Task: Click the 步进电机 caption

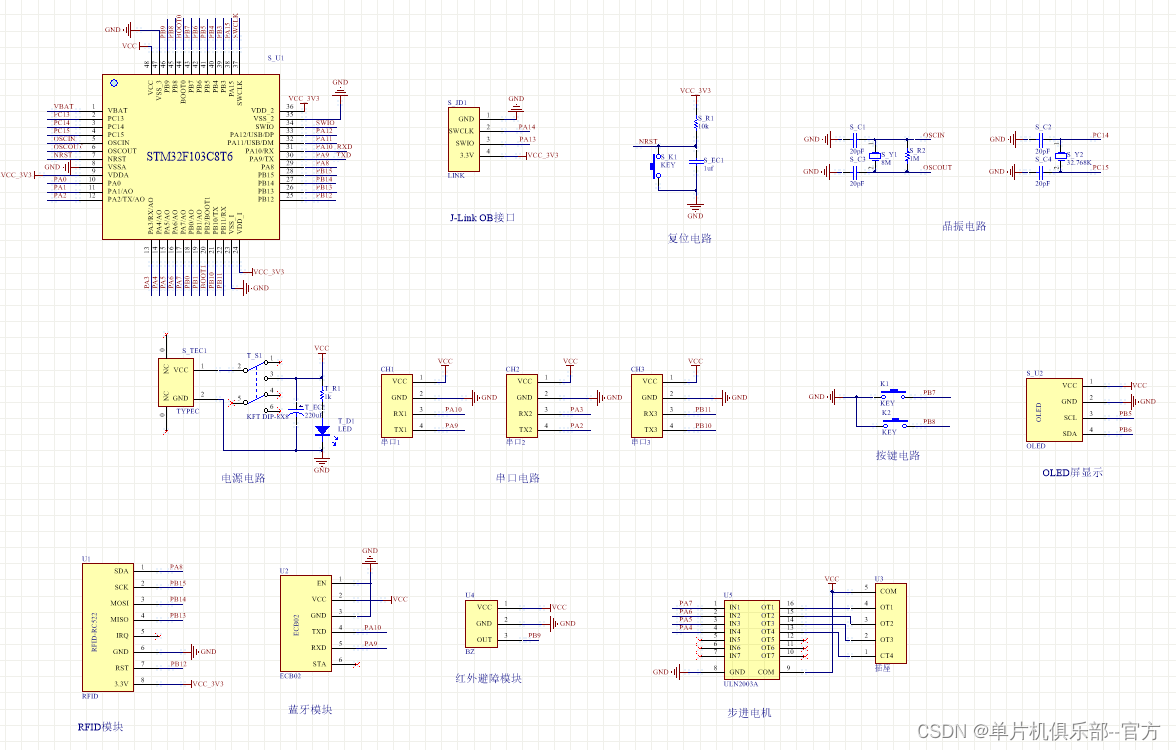Action: coord(748,712)
